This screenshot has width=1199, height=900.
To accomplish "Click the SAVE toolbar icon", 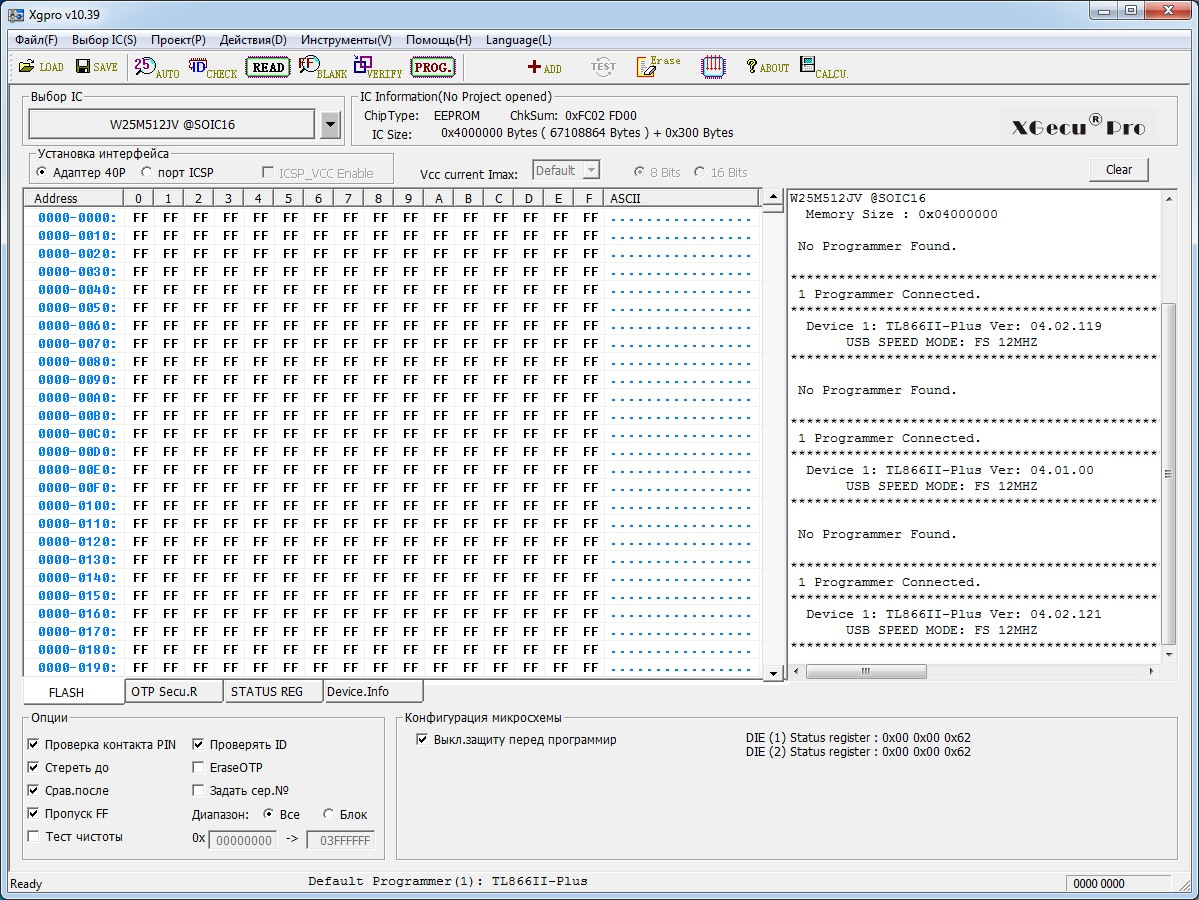I will (96, 67).
